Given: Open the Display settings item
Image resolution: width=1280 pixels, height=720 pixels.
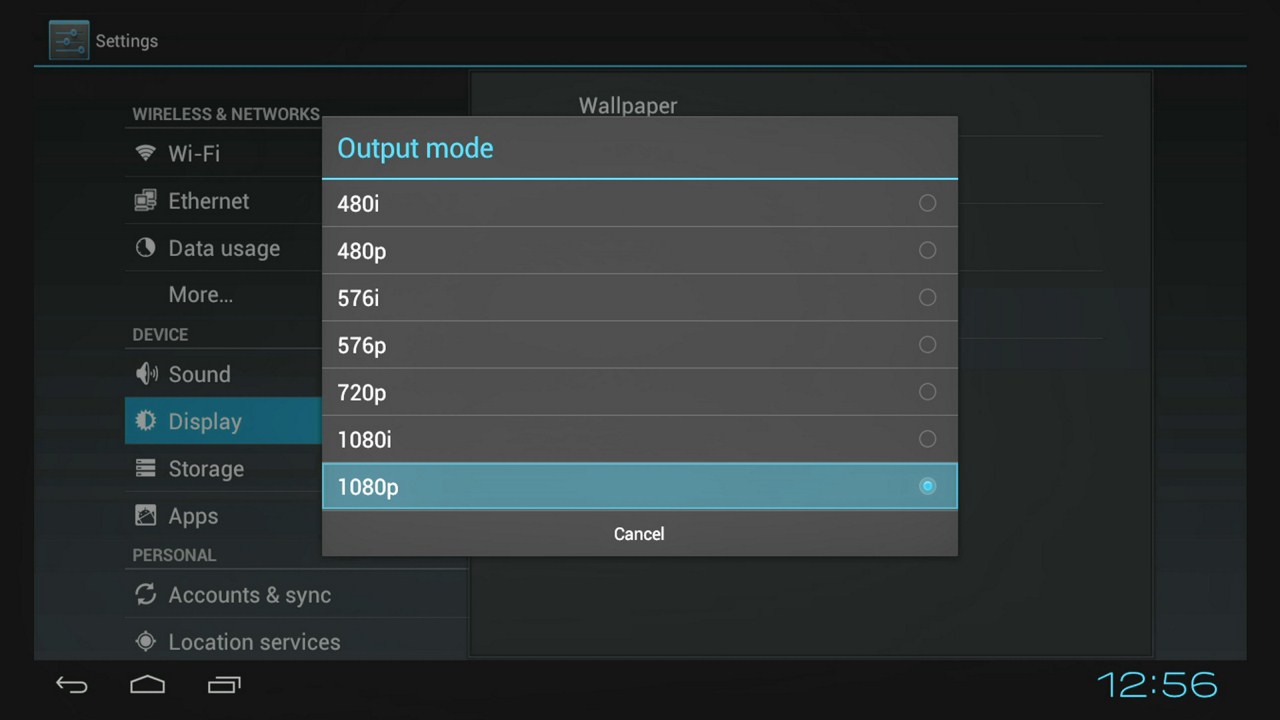Looking at the screenshot, I should tap(224, 421).
